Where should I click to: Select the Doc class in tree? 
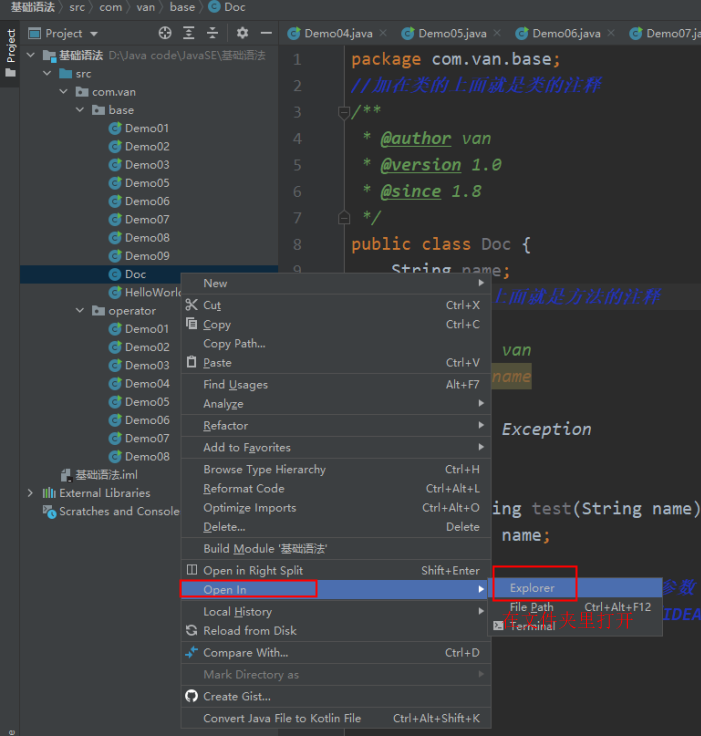[135, 274]
